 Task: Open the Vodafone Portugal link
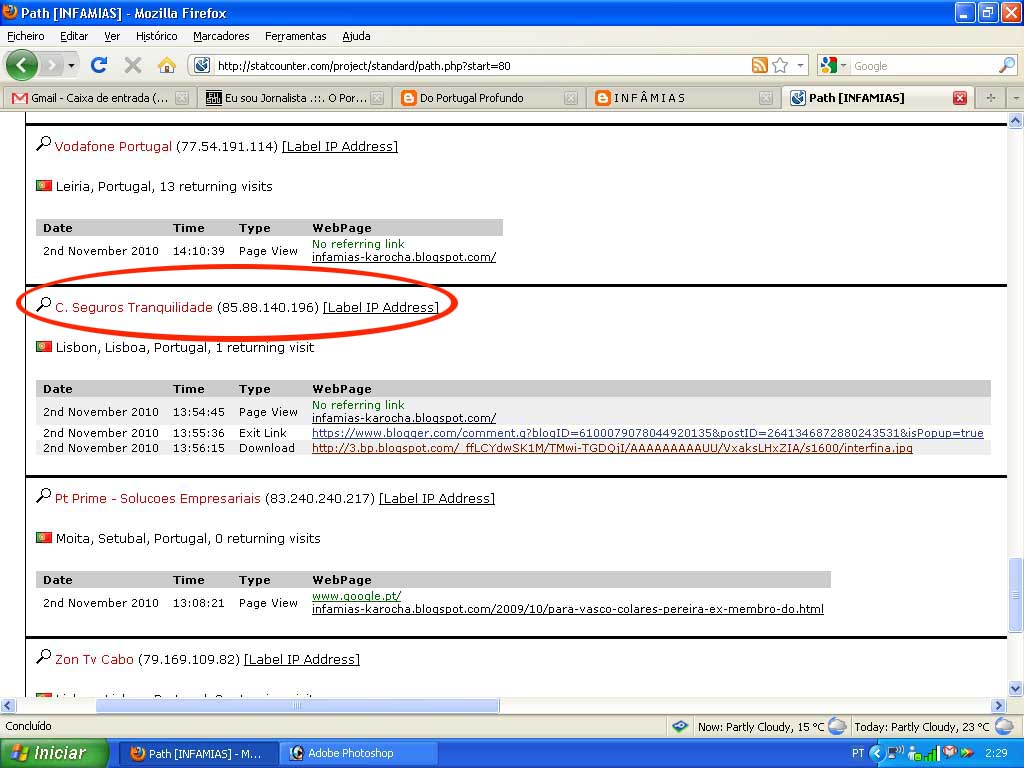113,146
